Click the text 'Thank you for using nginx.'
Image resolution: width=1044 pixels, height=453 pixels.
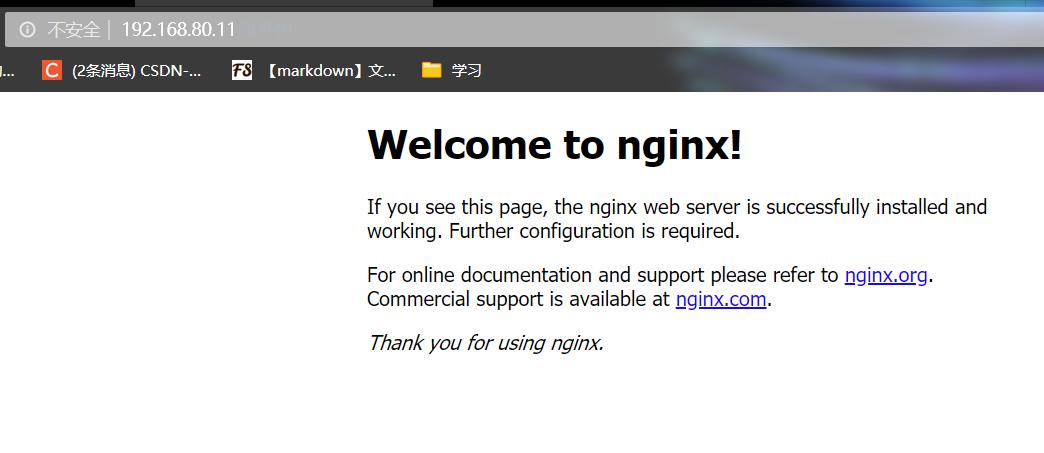486,343
